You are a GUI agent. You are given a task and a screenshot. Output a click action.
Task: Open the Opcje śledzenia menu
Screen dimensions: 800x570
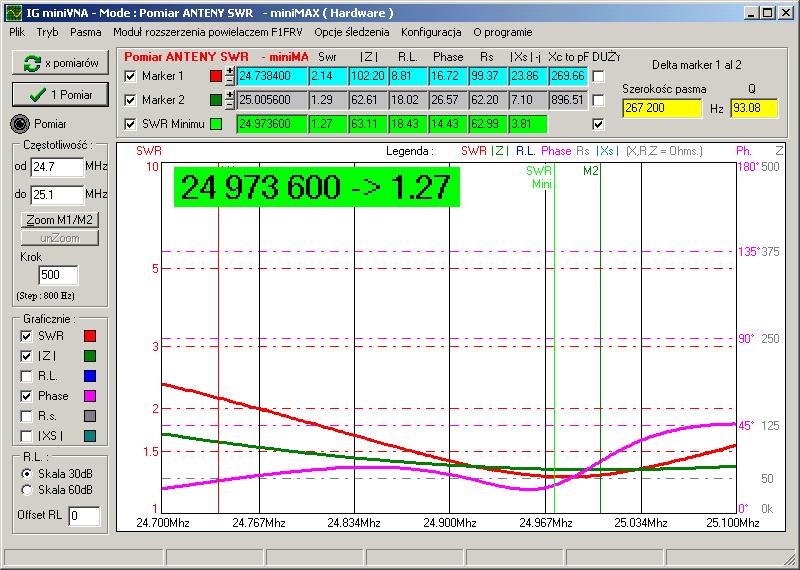click(x=351, y=32)
